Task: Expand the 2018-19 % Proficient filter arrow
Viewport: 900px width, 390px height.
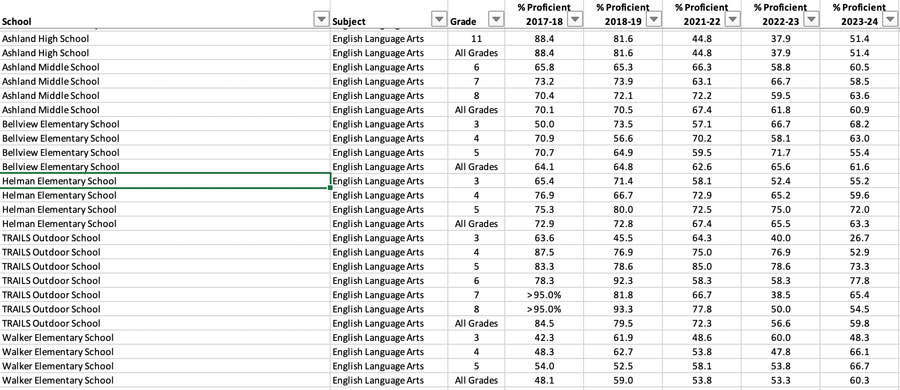Action: 654,20
